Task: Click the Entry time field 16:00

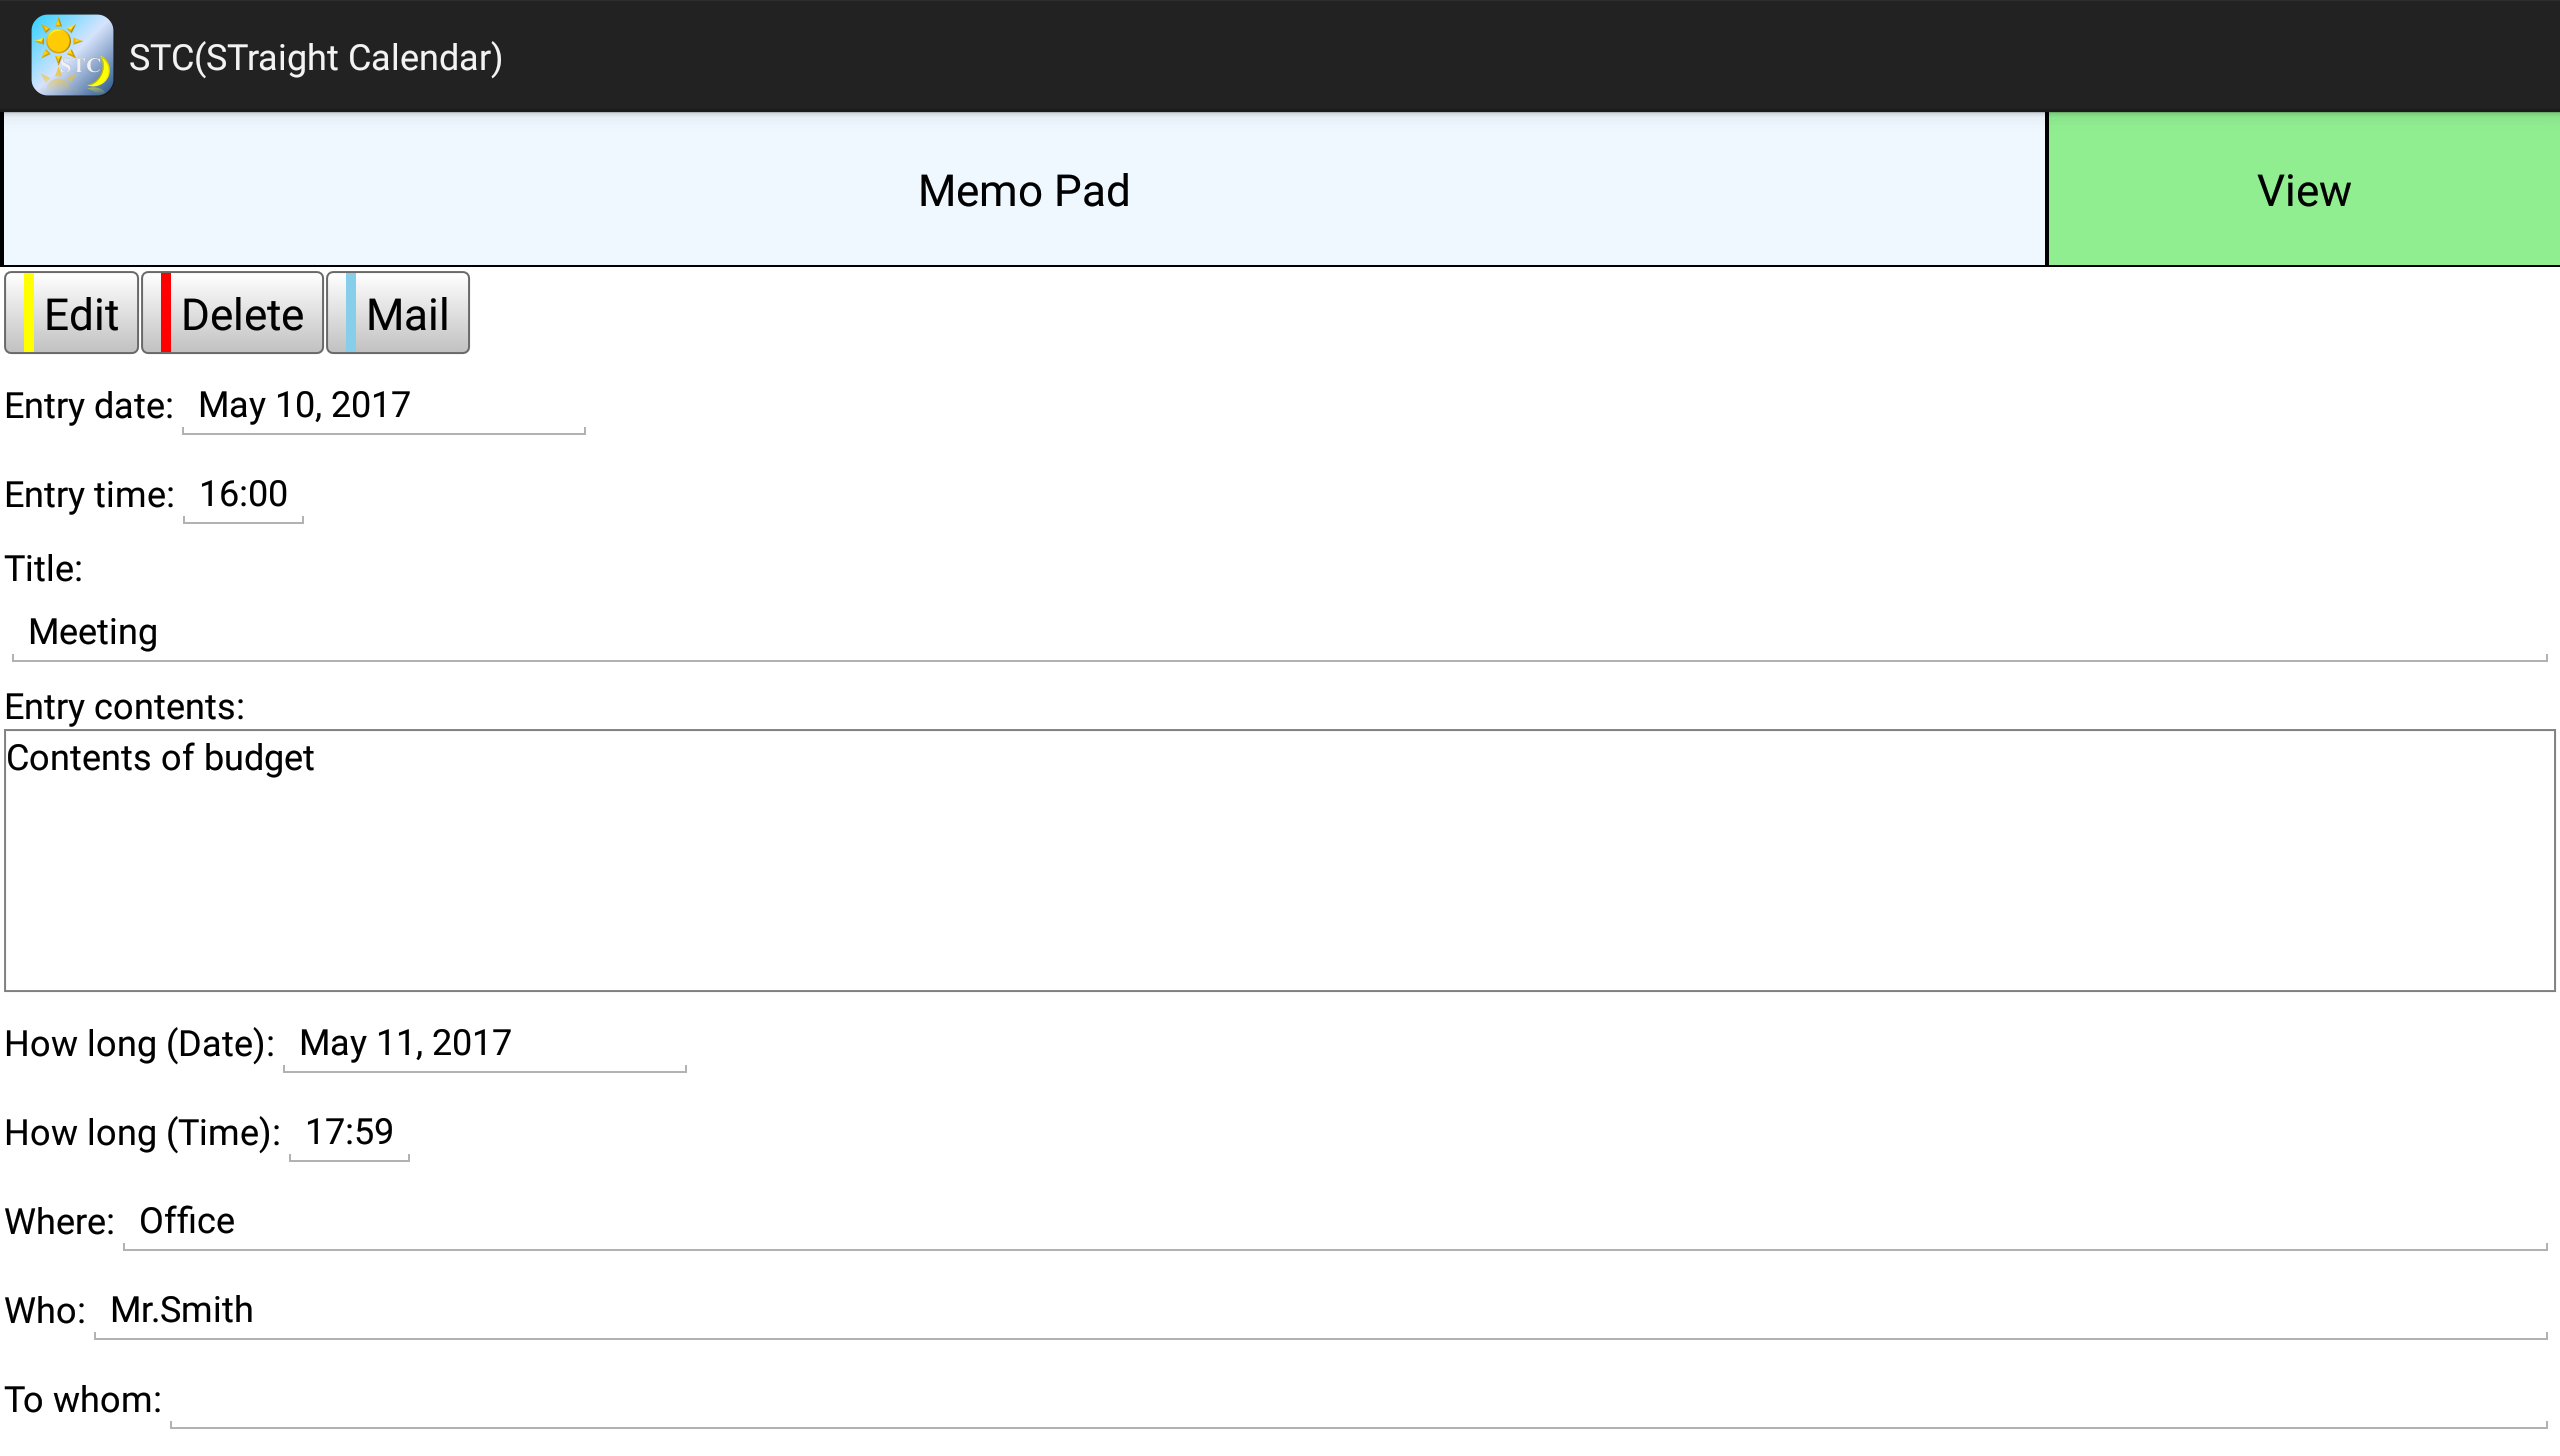Action: tap(243, 495)
